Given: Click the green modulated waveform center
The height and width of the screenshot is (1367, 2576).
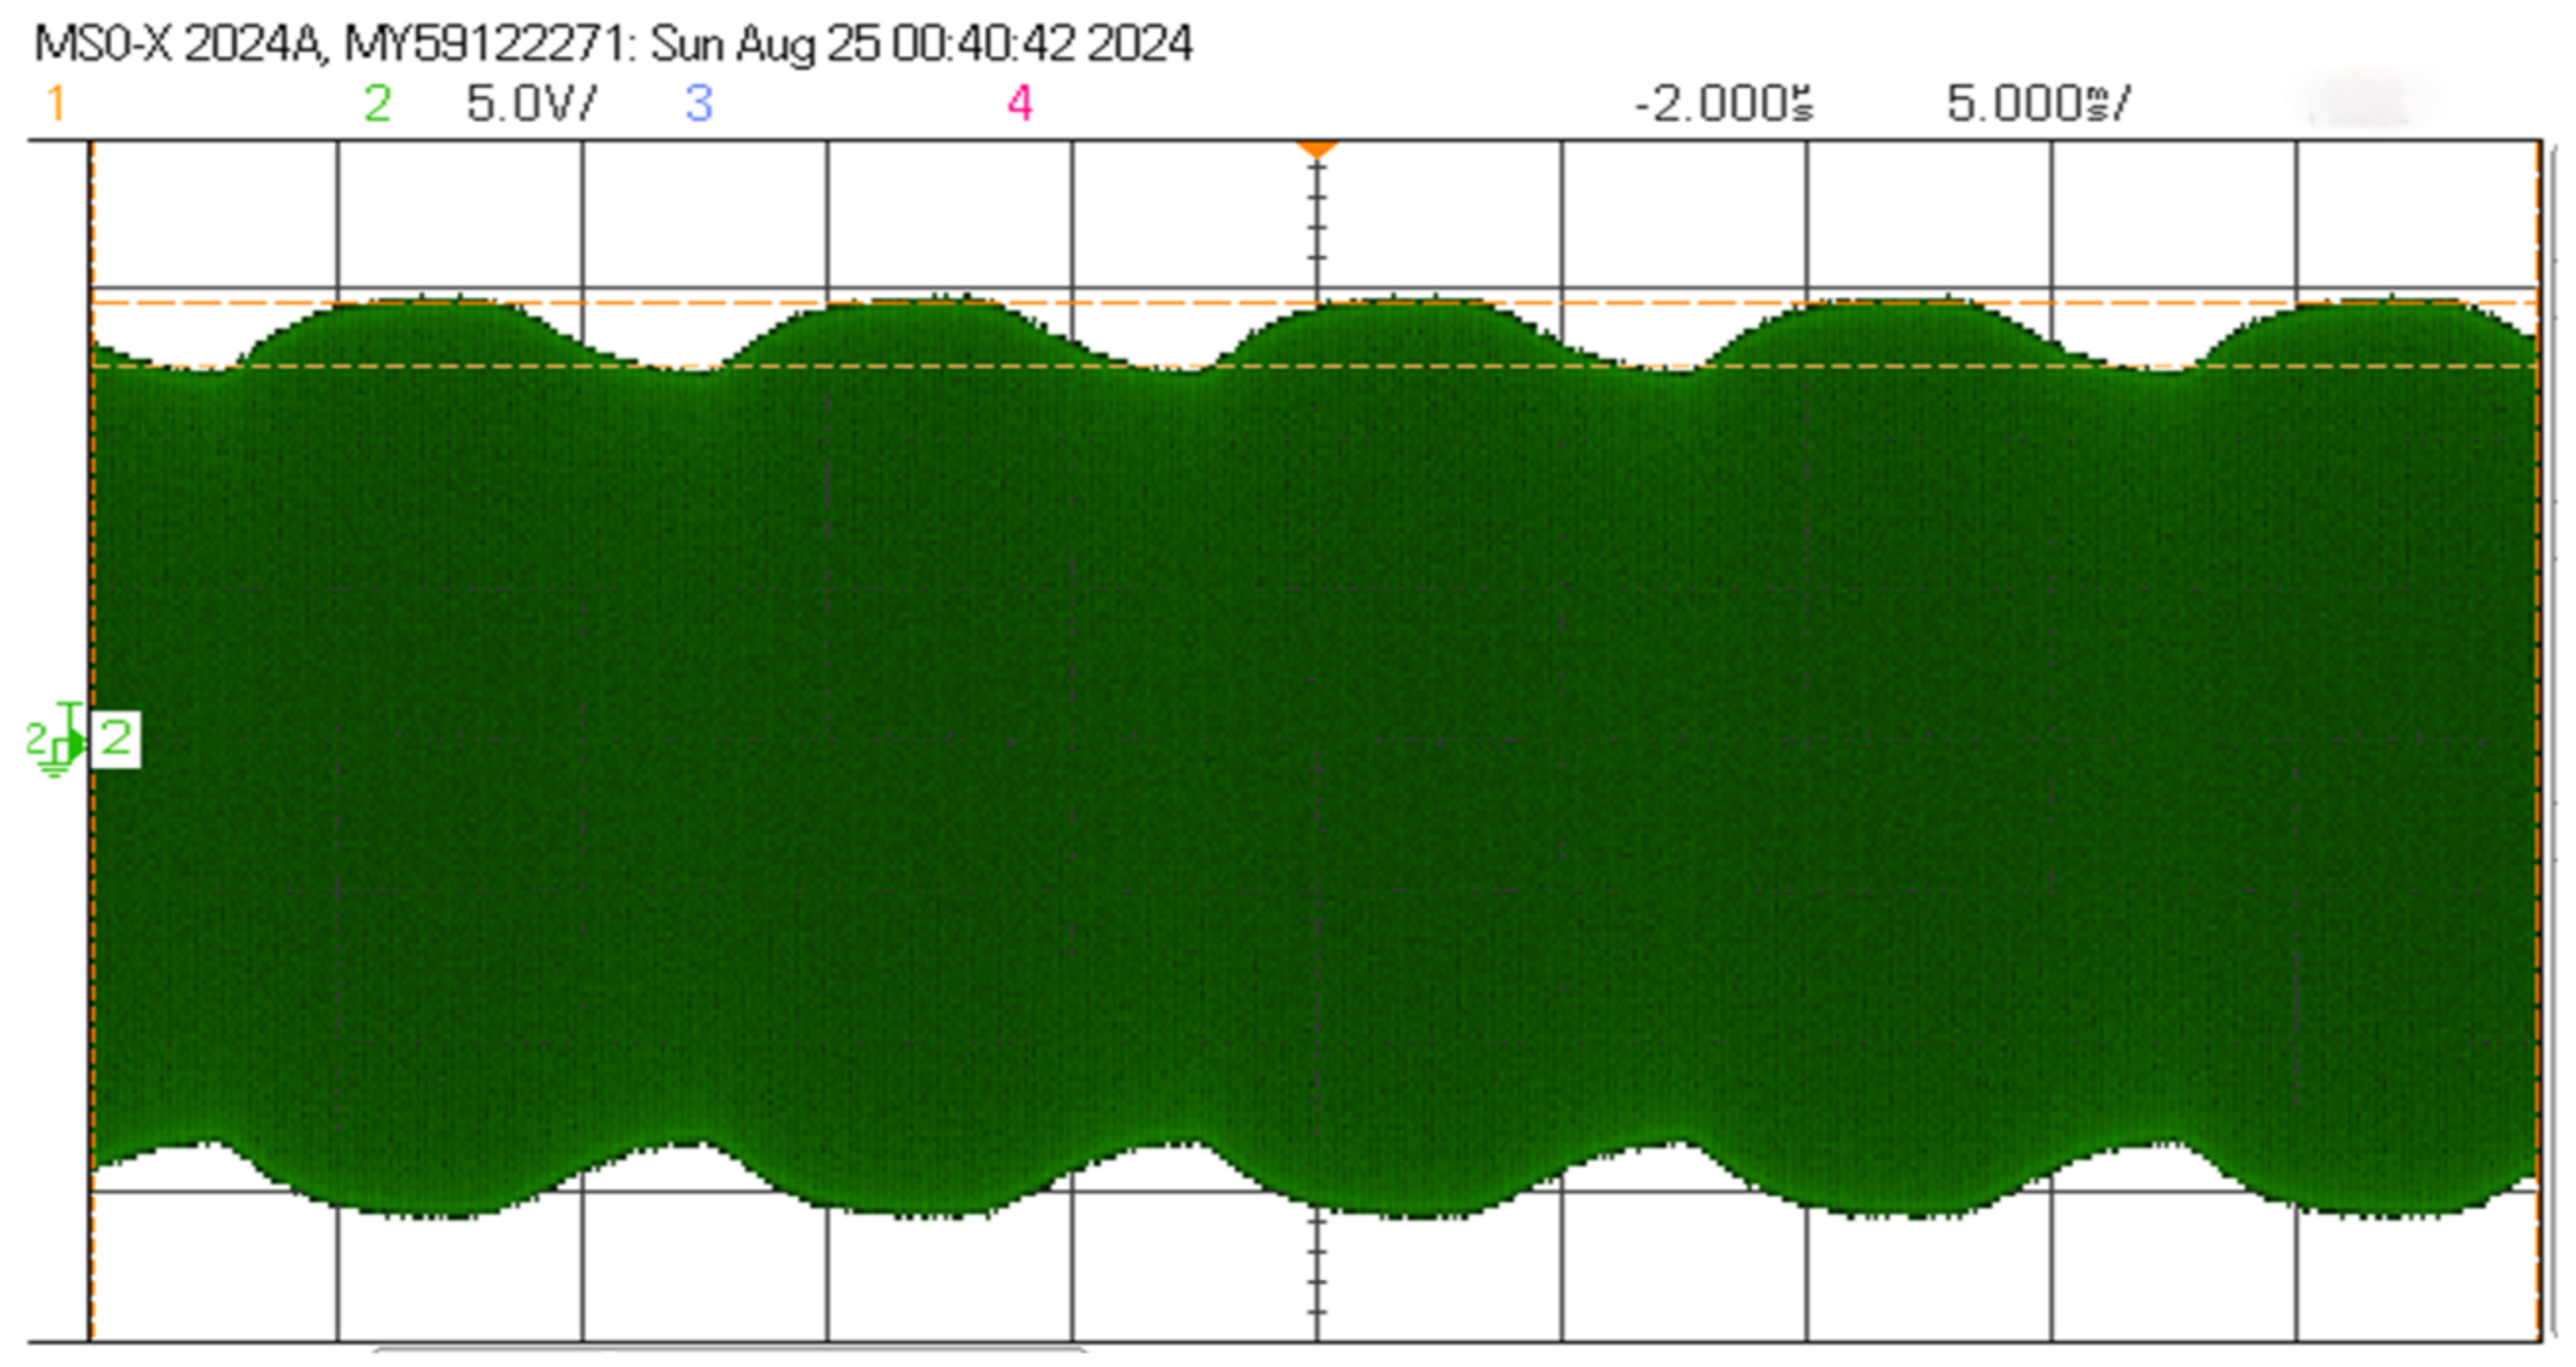Looking at the screenshot, I should coord(1316,760).
